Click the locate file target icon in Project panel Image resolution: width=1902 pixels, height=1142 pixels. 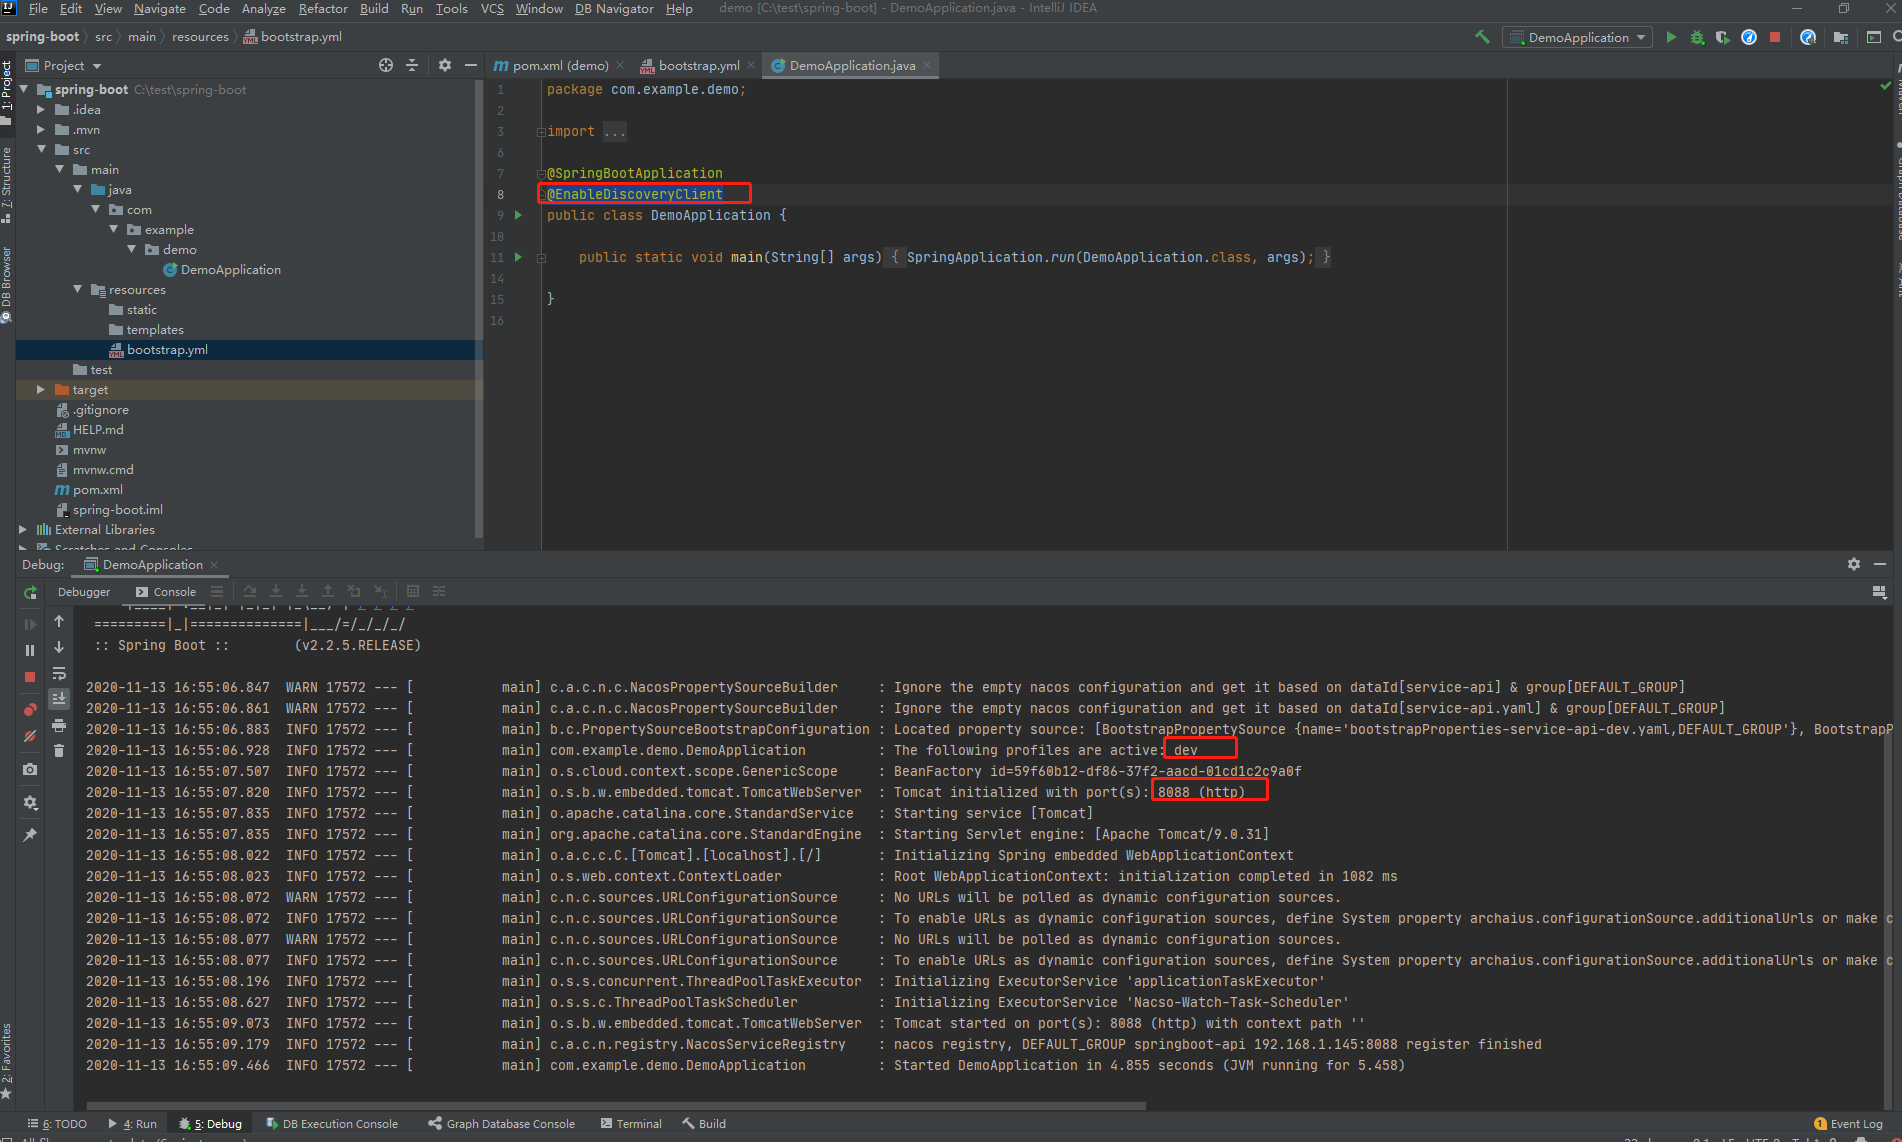(386, 65)
